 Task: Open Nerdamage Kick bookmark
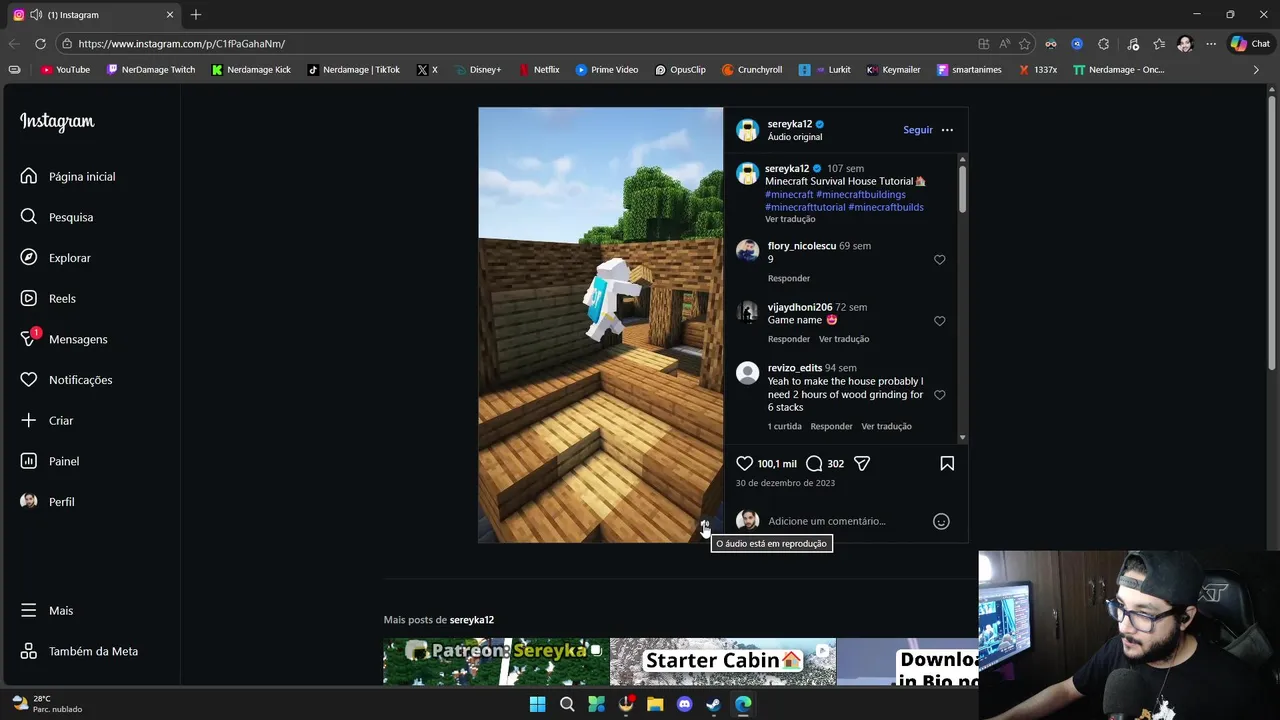click(x=251, y=70)
